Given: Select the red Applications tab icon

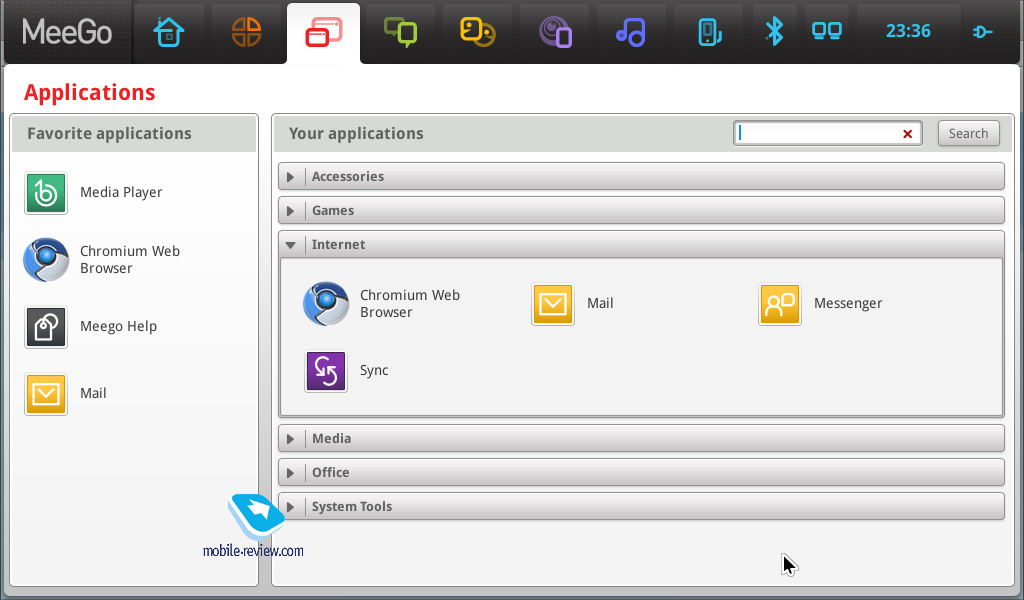Looking at the screenshot, I should [323, 32].
